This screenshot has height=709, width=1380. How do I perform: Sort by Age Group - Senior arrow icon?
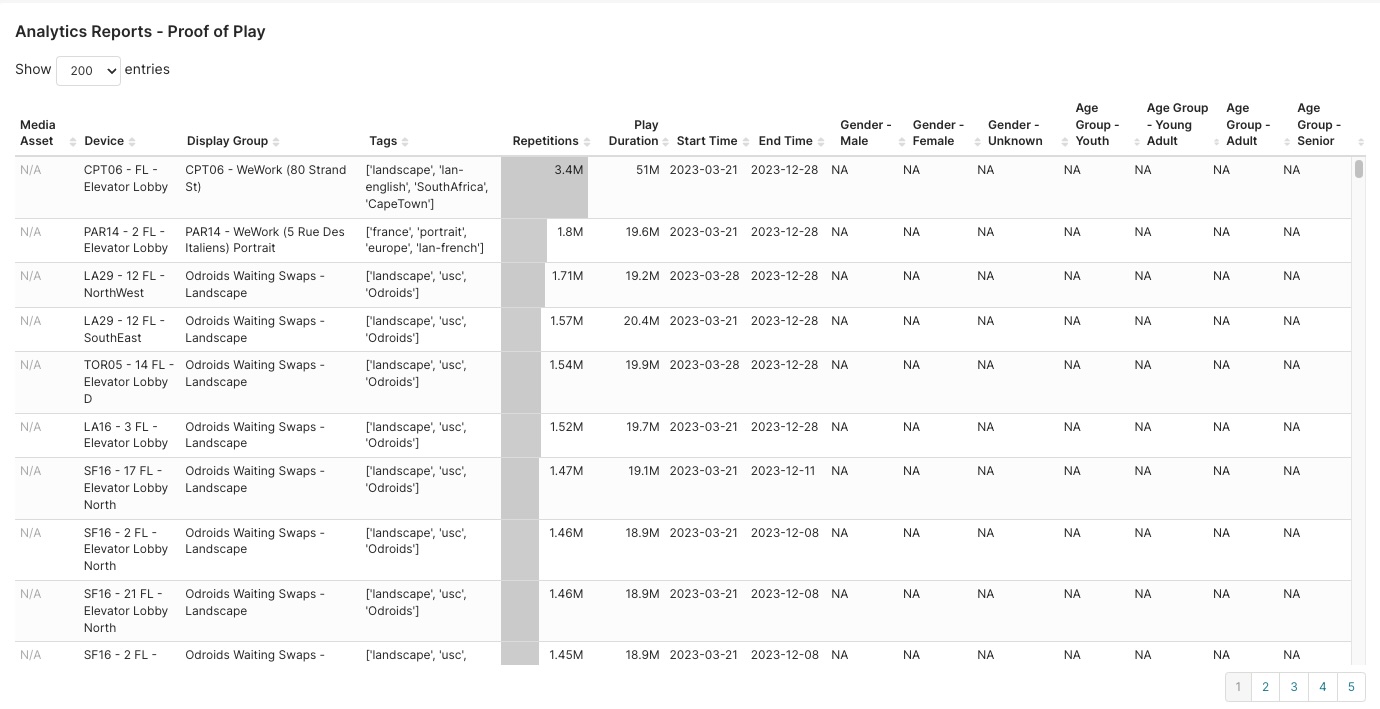[x=1359, y=142]
